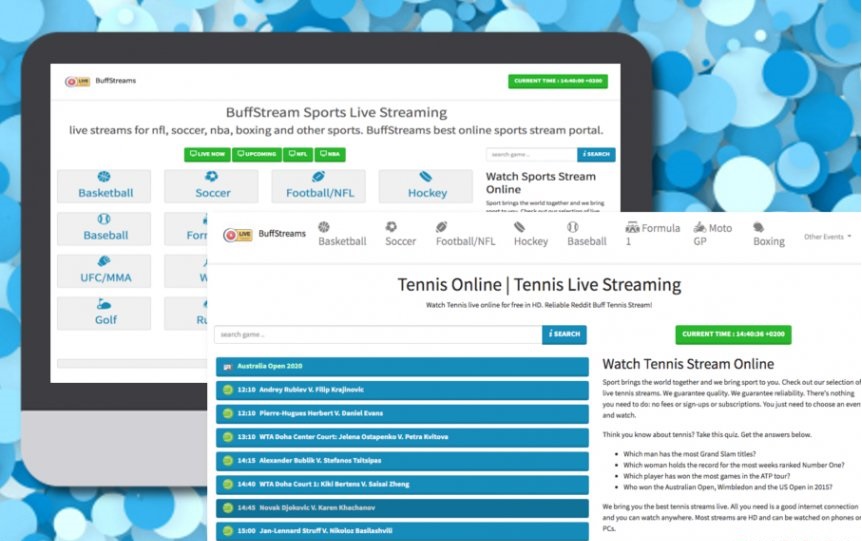Open the UPCOMING green button
This screenshot has height=541, width=862.
coord(257,154)
